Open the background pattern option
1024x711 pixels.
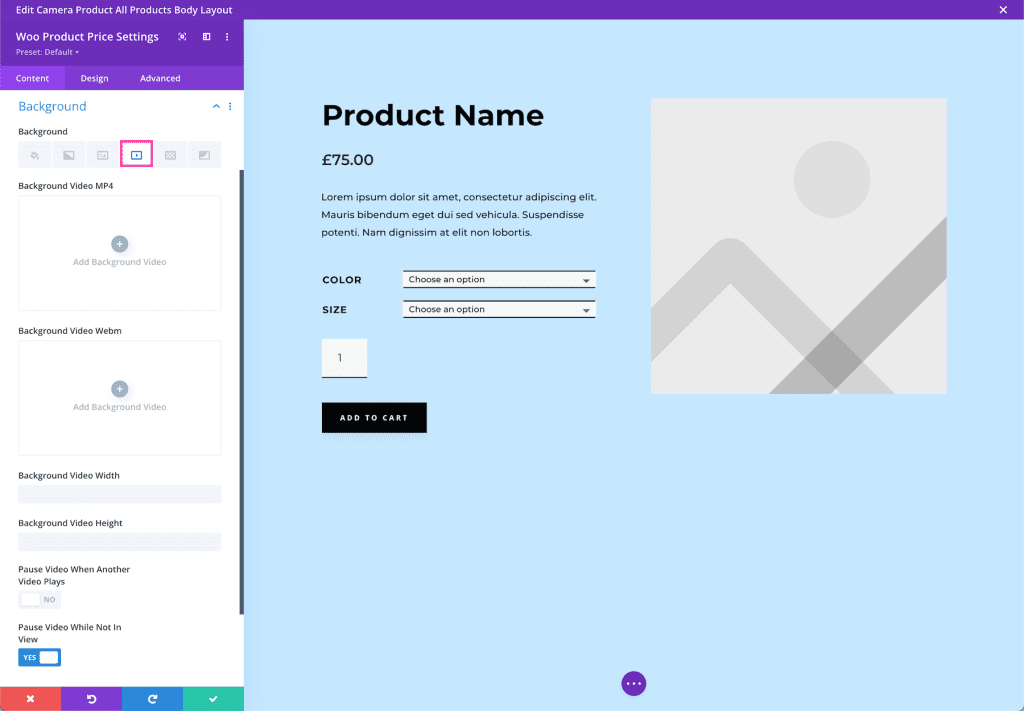(170, 154)
